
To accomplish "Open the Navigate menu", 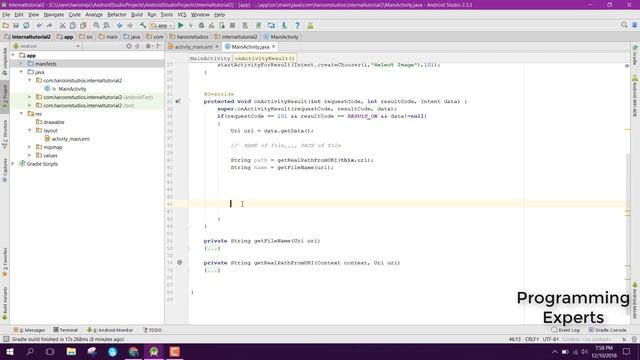I will (x=53, y=15).
